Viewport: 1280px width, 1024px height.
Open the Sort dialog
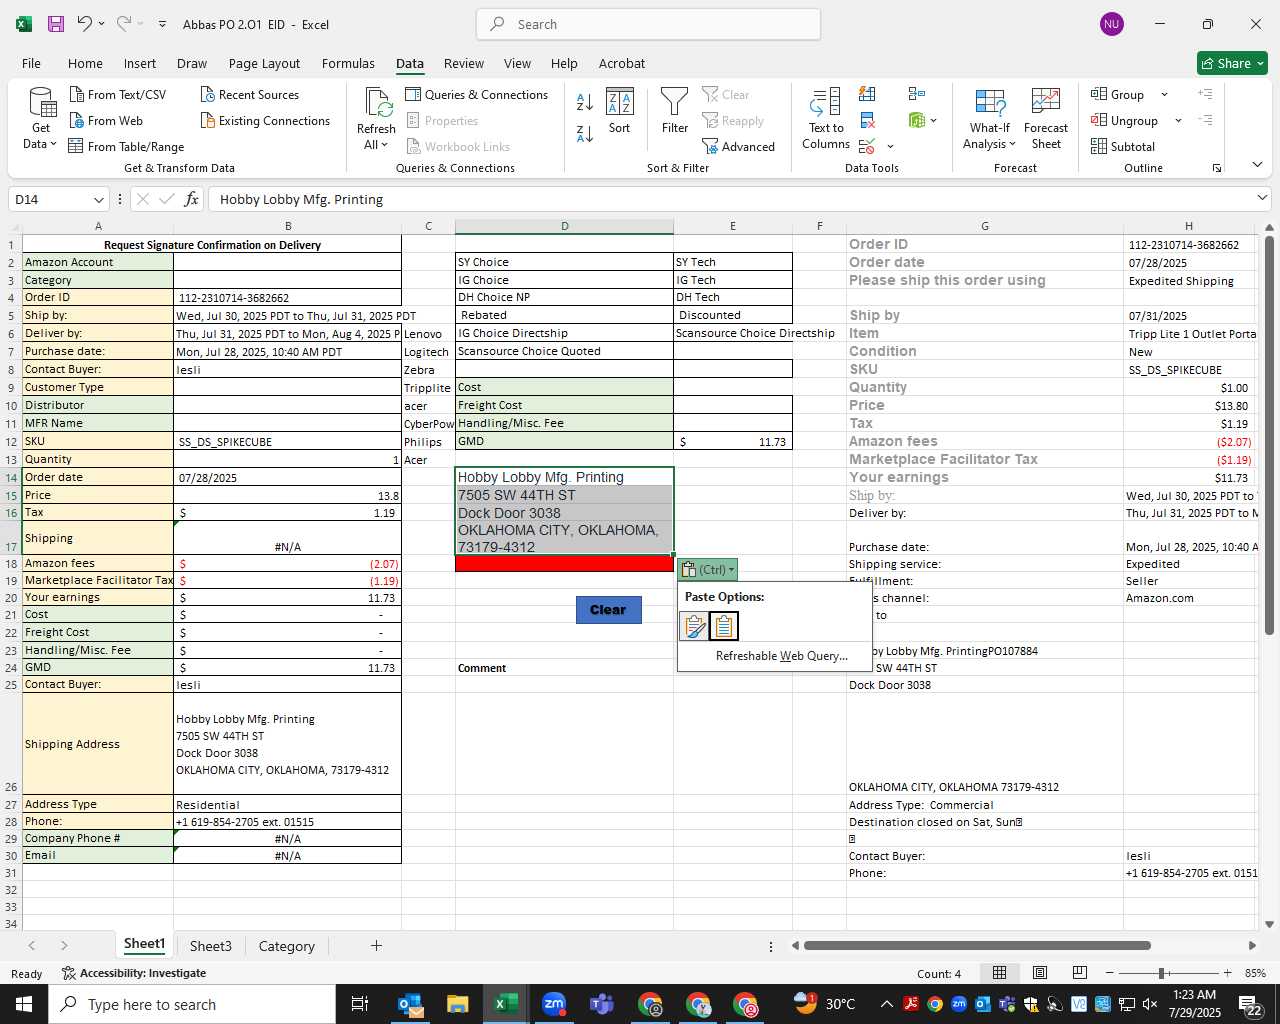[620, 111]
